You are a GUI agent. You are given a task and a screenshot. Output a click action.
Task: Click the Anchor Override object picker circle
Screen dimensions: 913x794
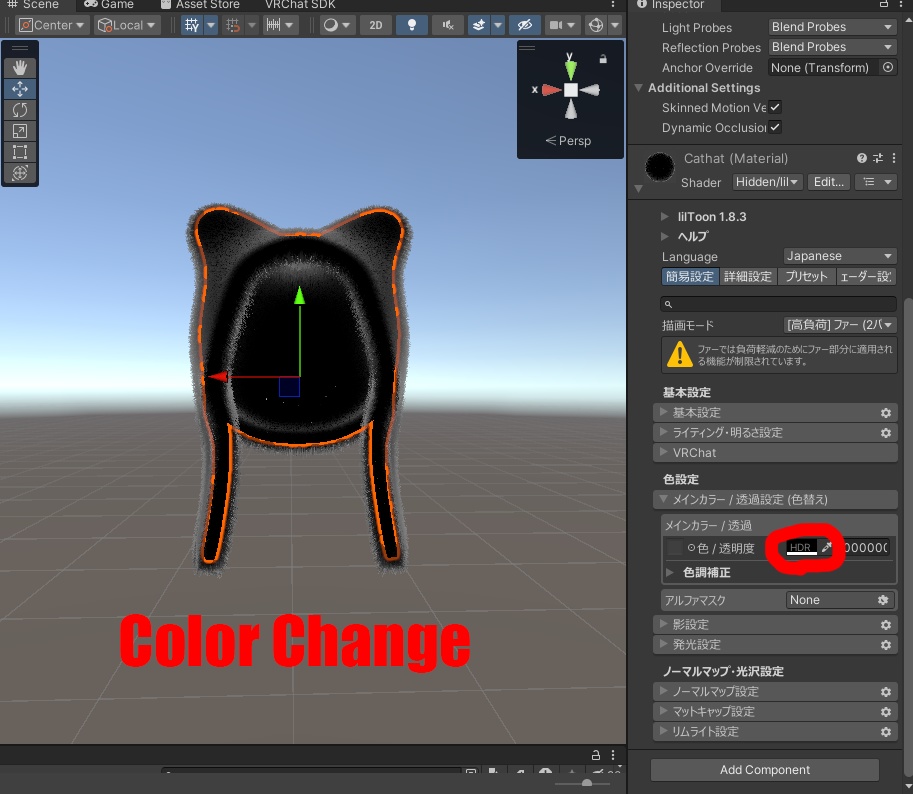tap(887, 67)
